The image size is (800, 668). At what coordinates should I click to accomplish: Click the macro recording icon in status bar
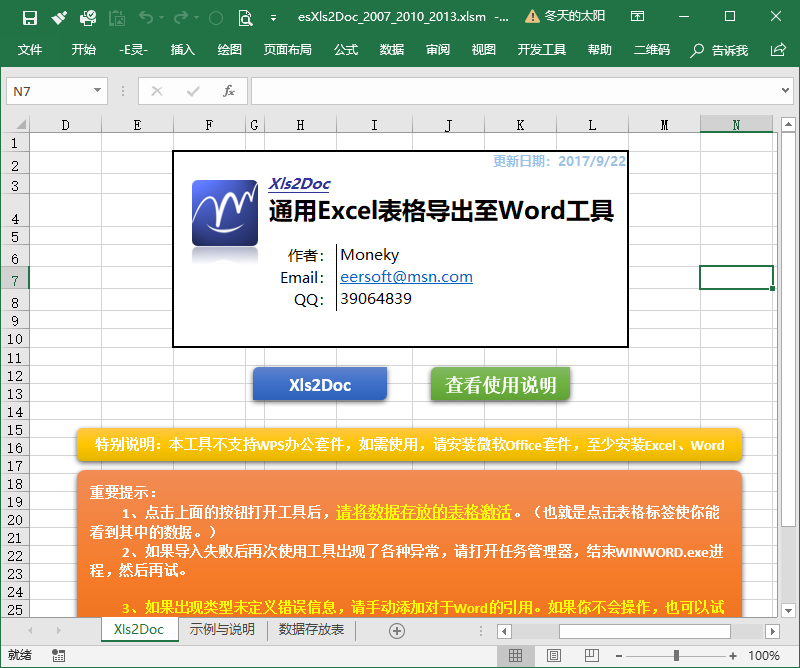coord(58,655)
